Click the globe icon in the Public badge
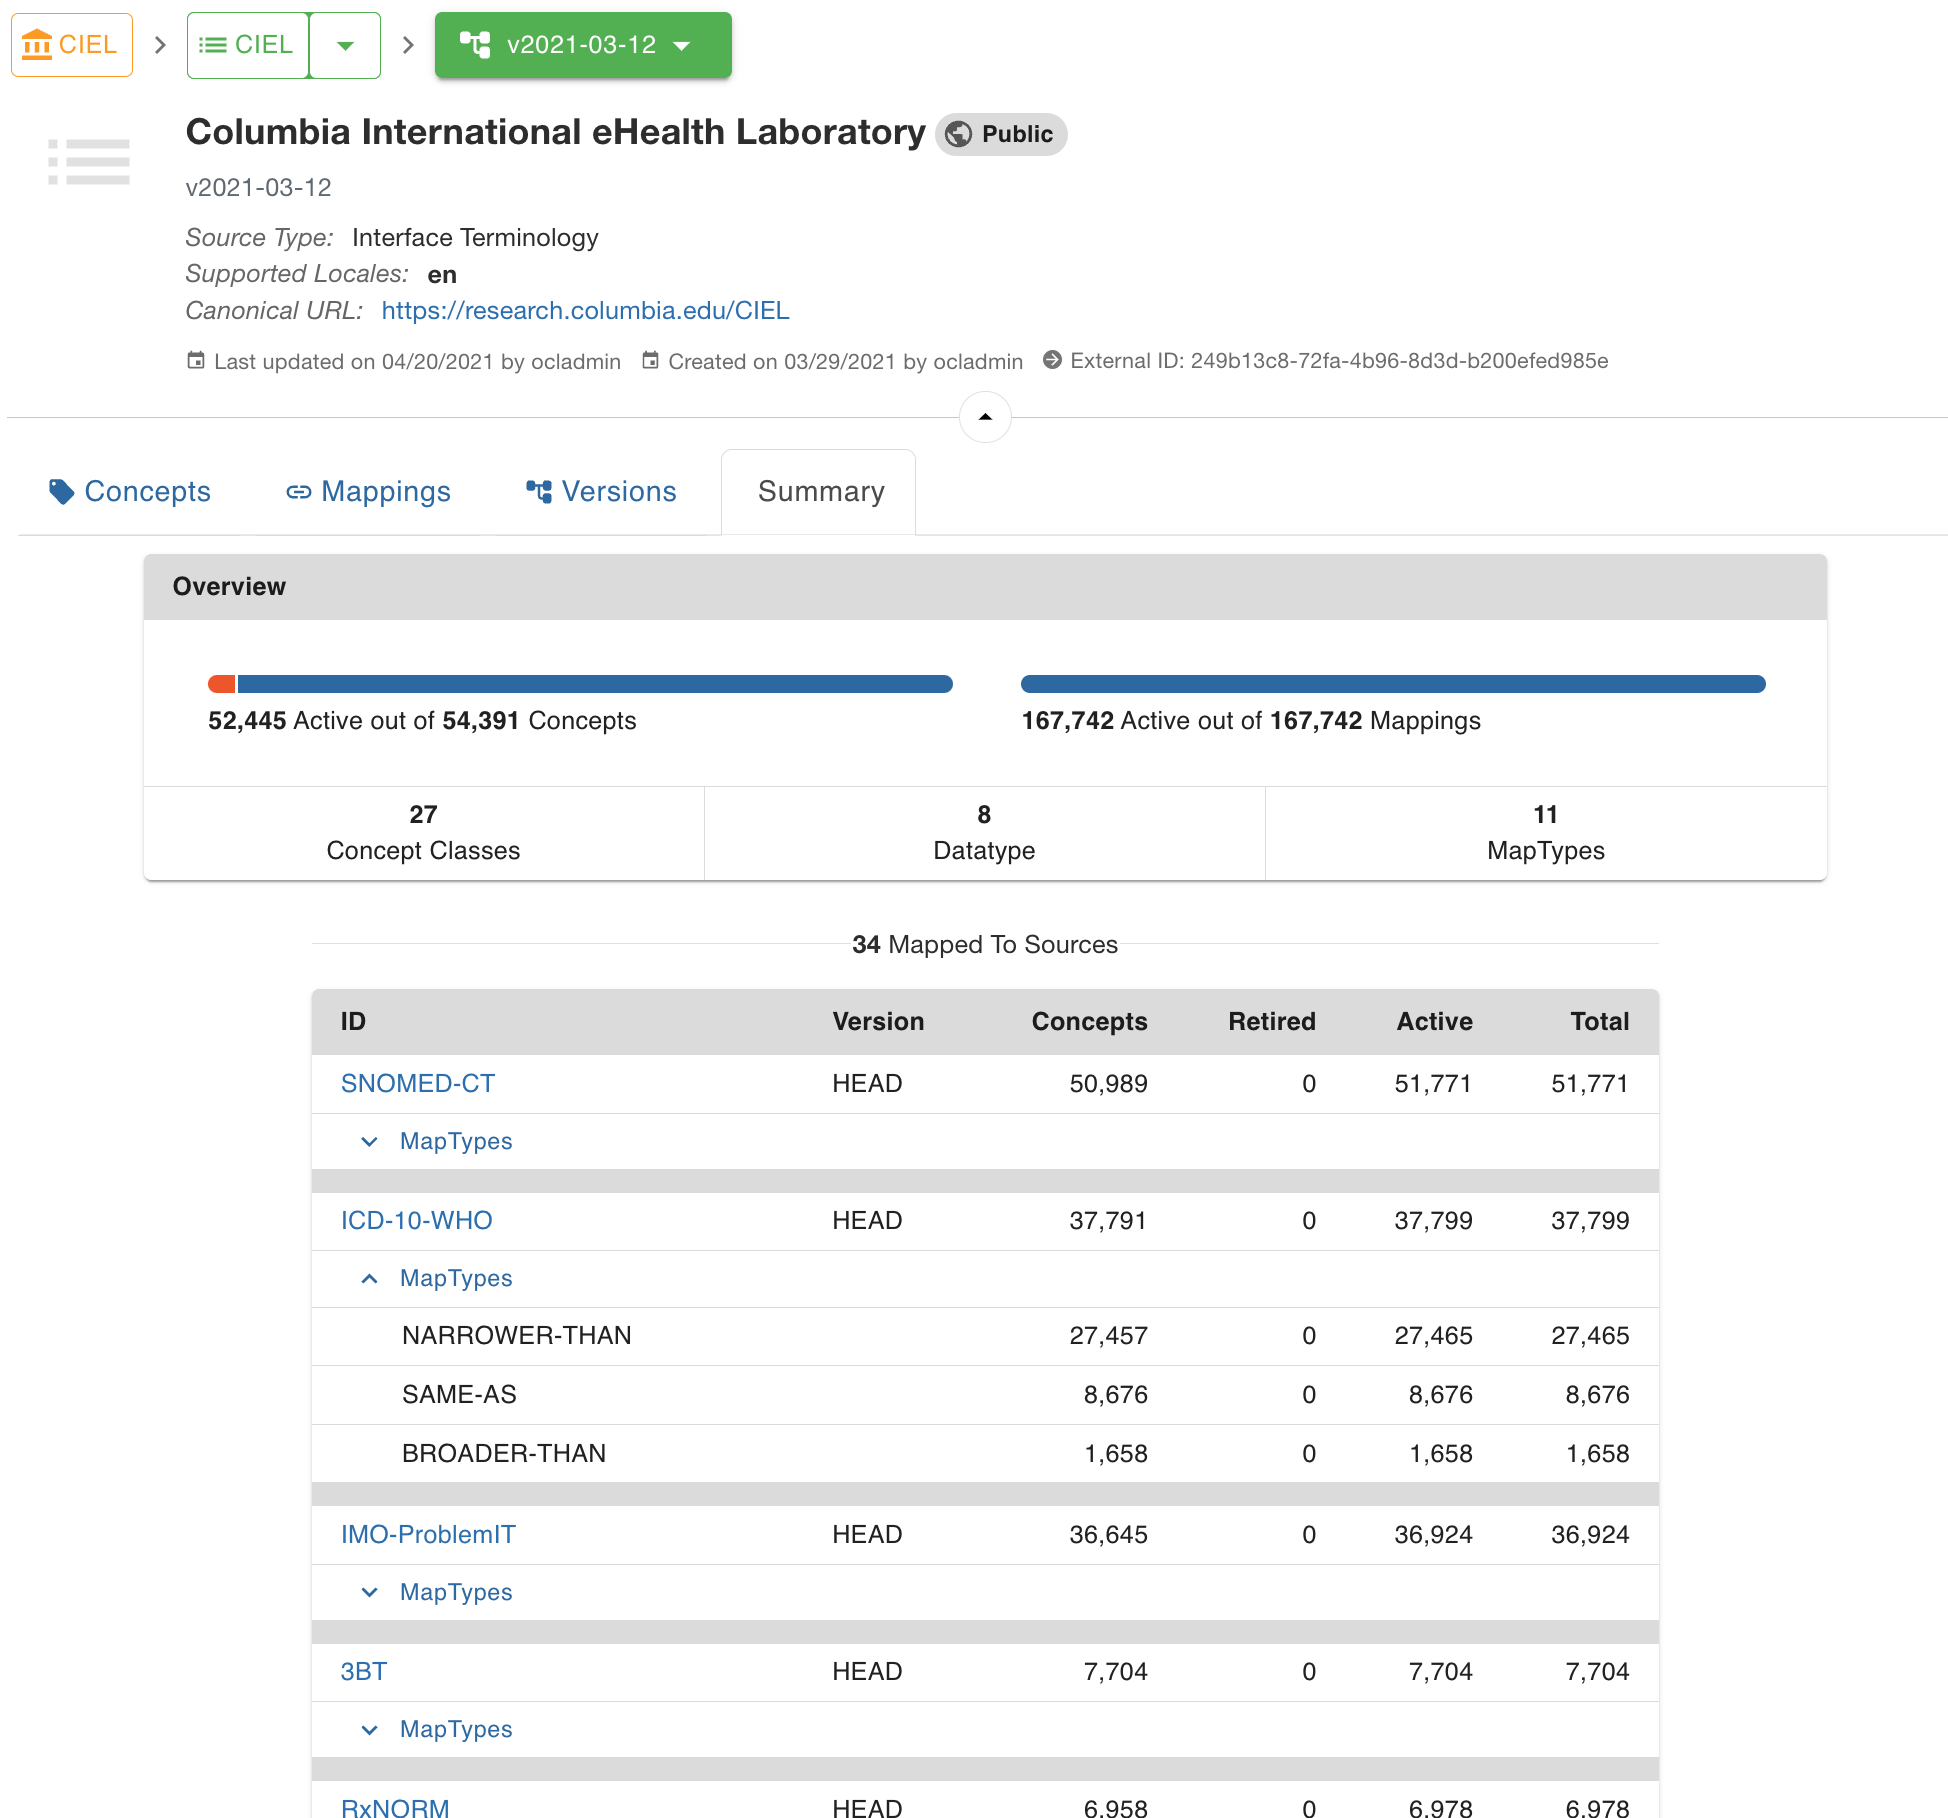1948x1818 pixels. click(x=959, y=133)
